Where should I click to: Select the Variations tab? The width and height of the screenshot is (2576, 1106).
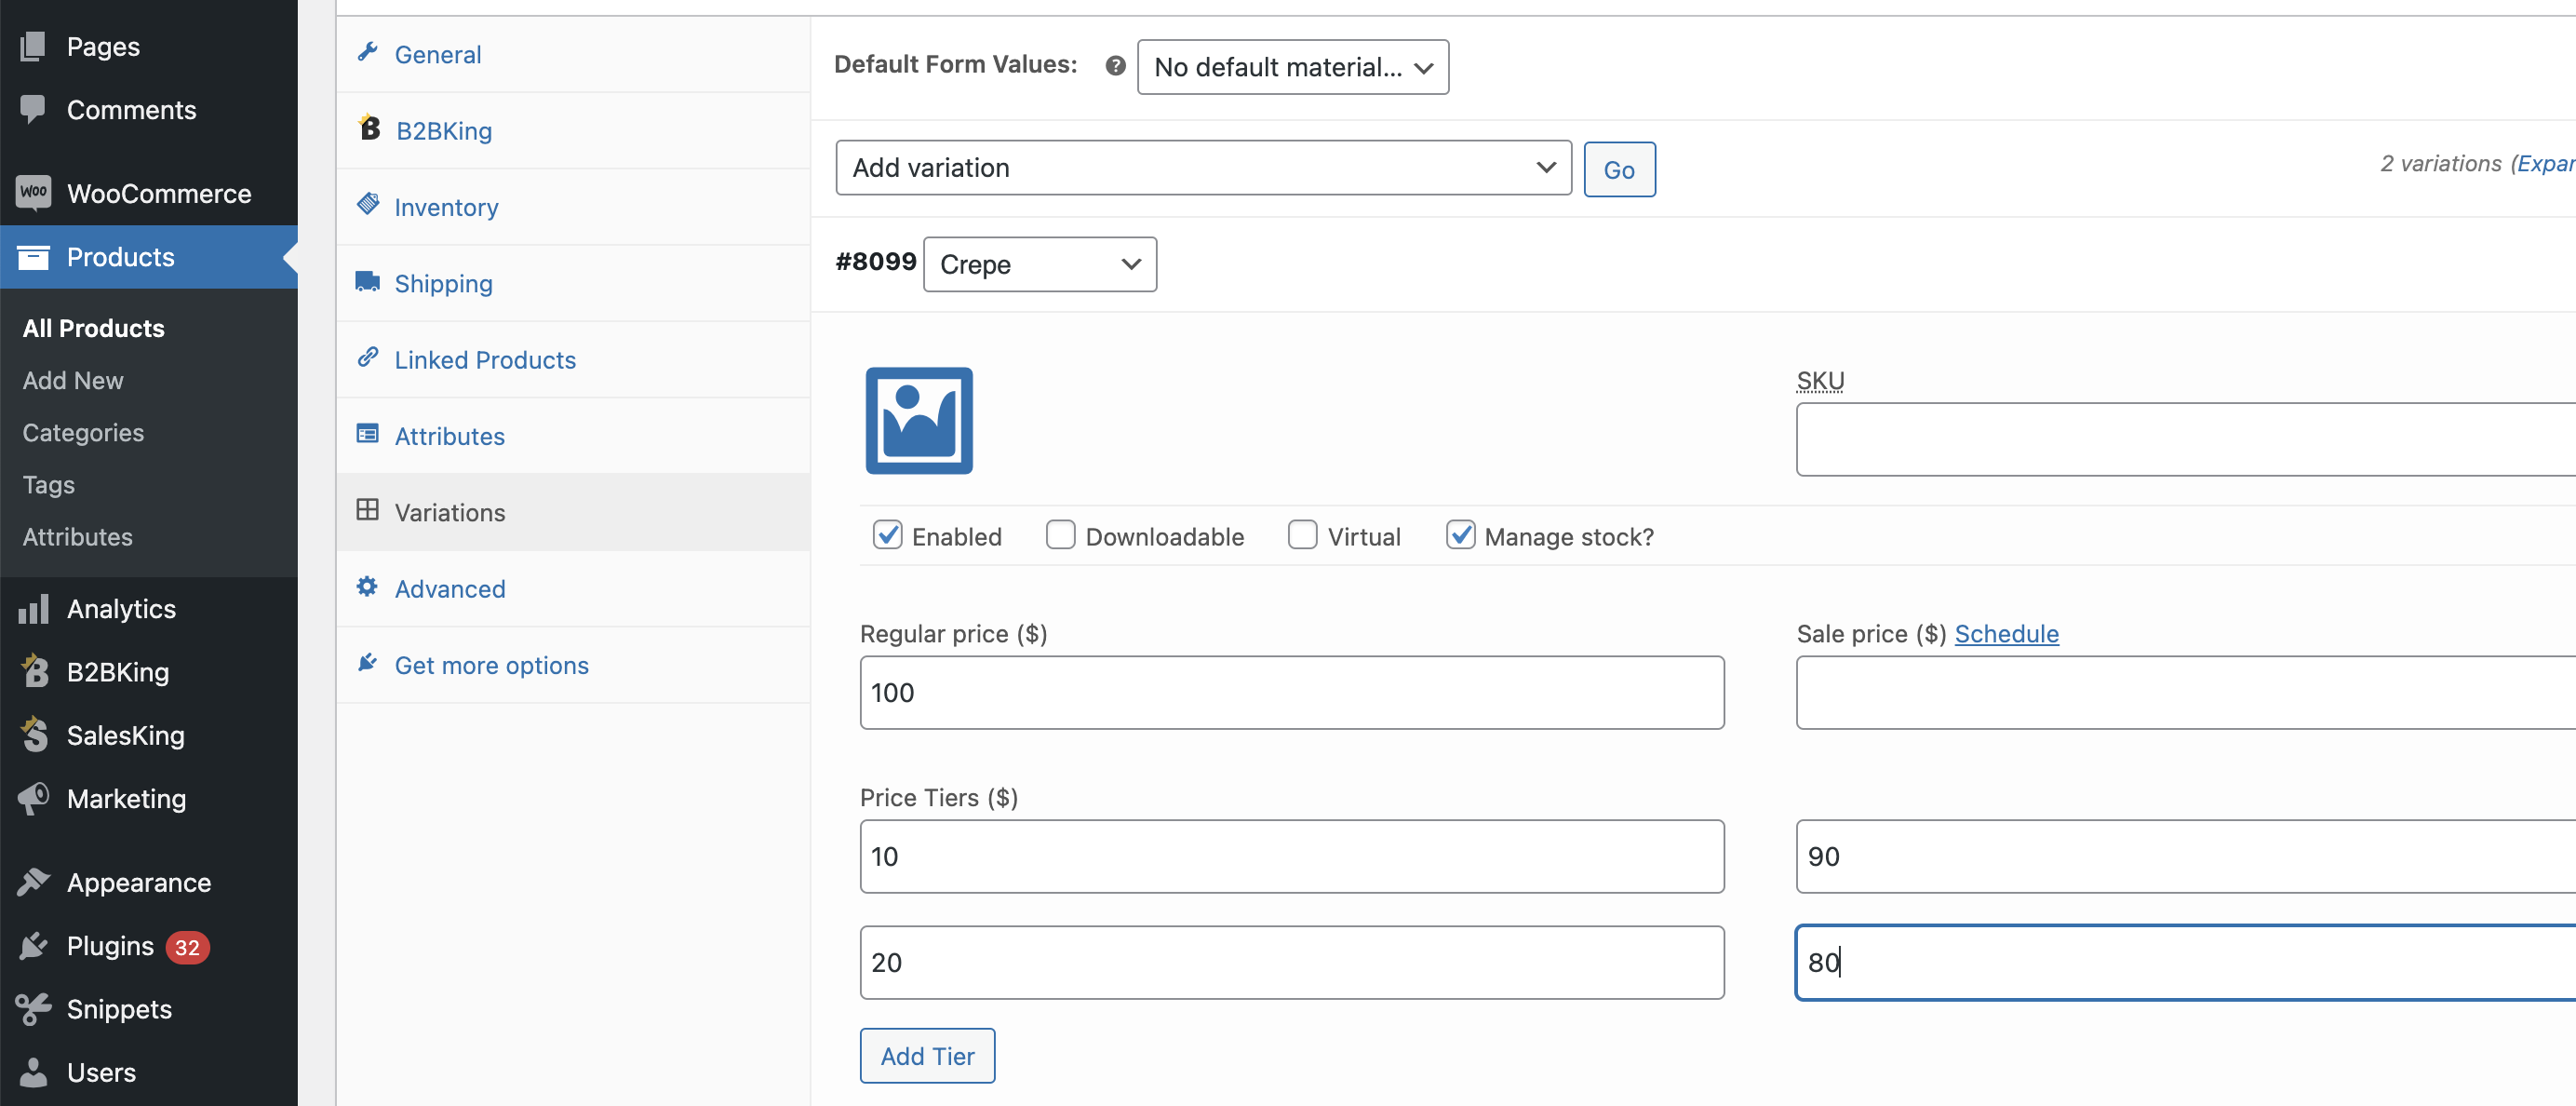point(573,512)
